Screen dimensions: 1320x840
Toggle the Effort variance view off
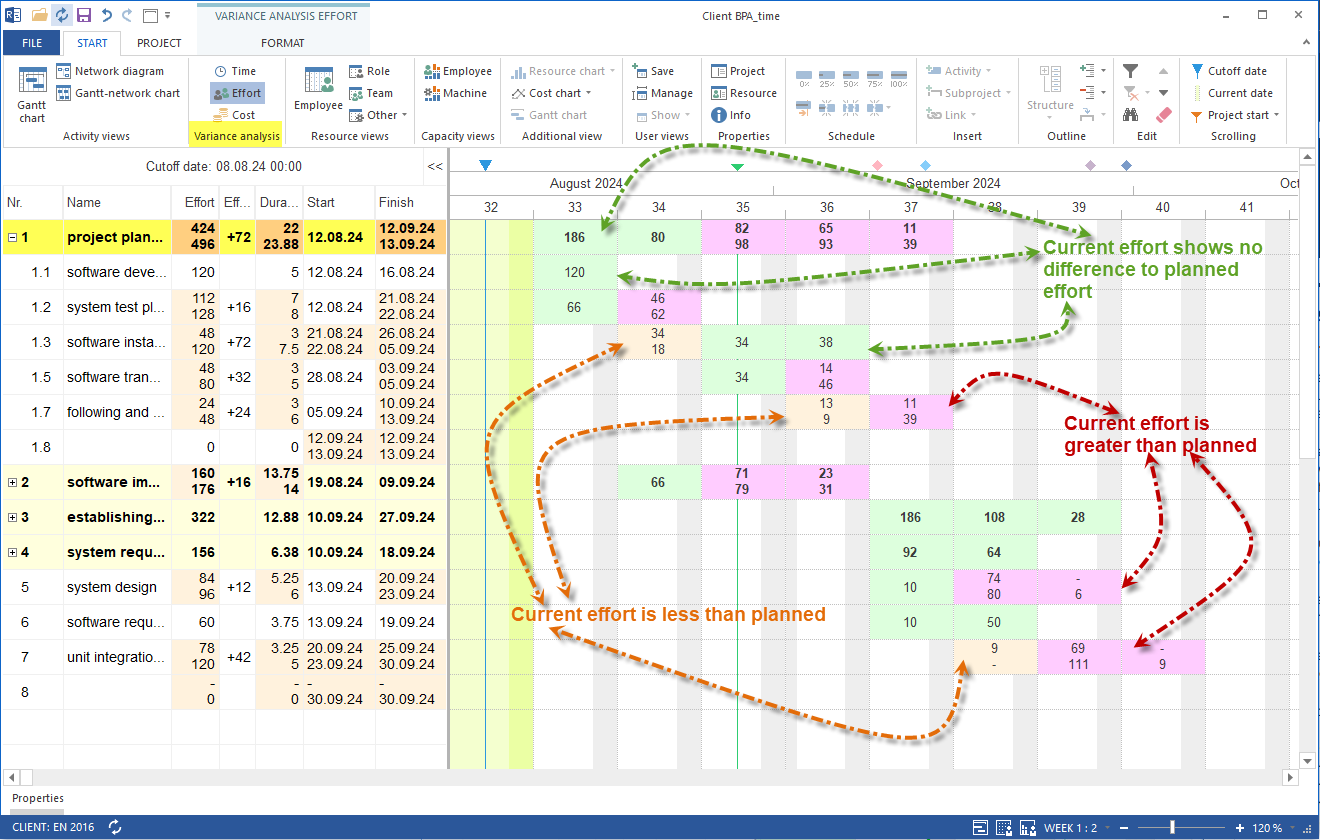(236, 91)
